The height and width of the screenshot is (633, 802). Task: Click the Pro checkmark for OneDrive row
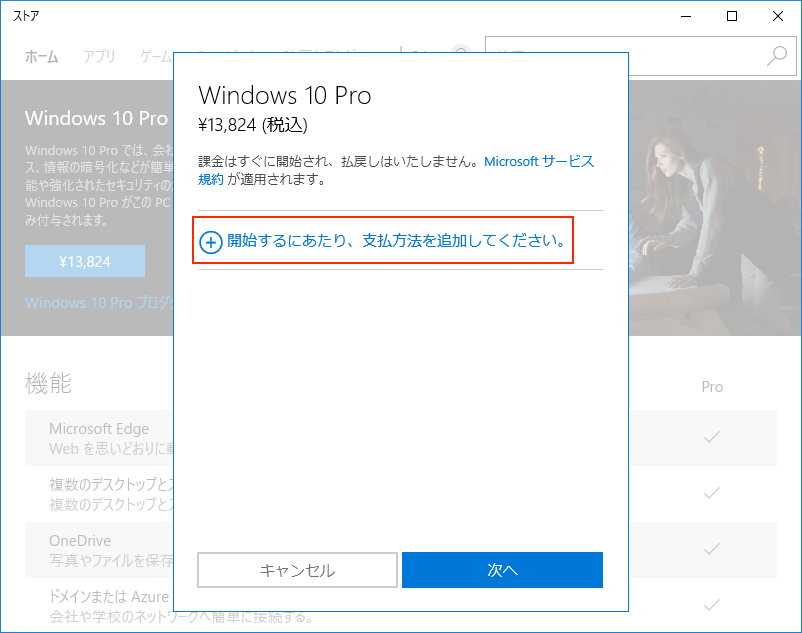coord(712,549)
